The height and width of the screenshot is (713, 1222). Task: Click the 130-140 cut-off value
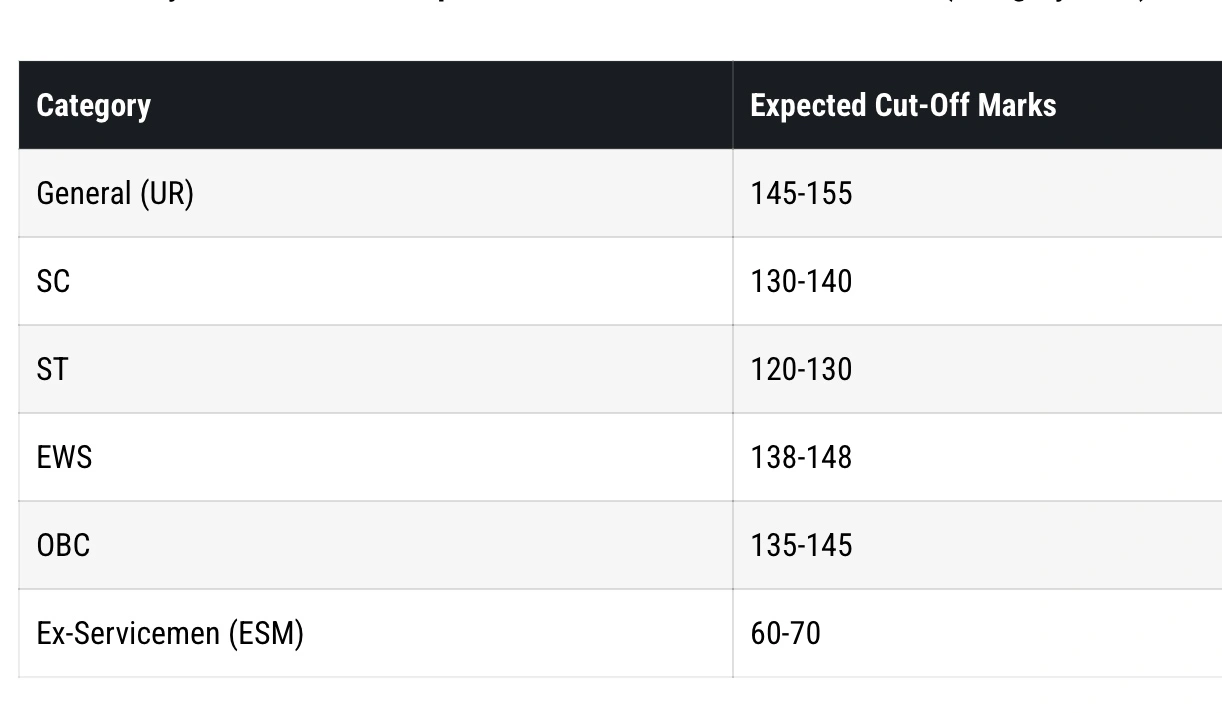point(801,281)
